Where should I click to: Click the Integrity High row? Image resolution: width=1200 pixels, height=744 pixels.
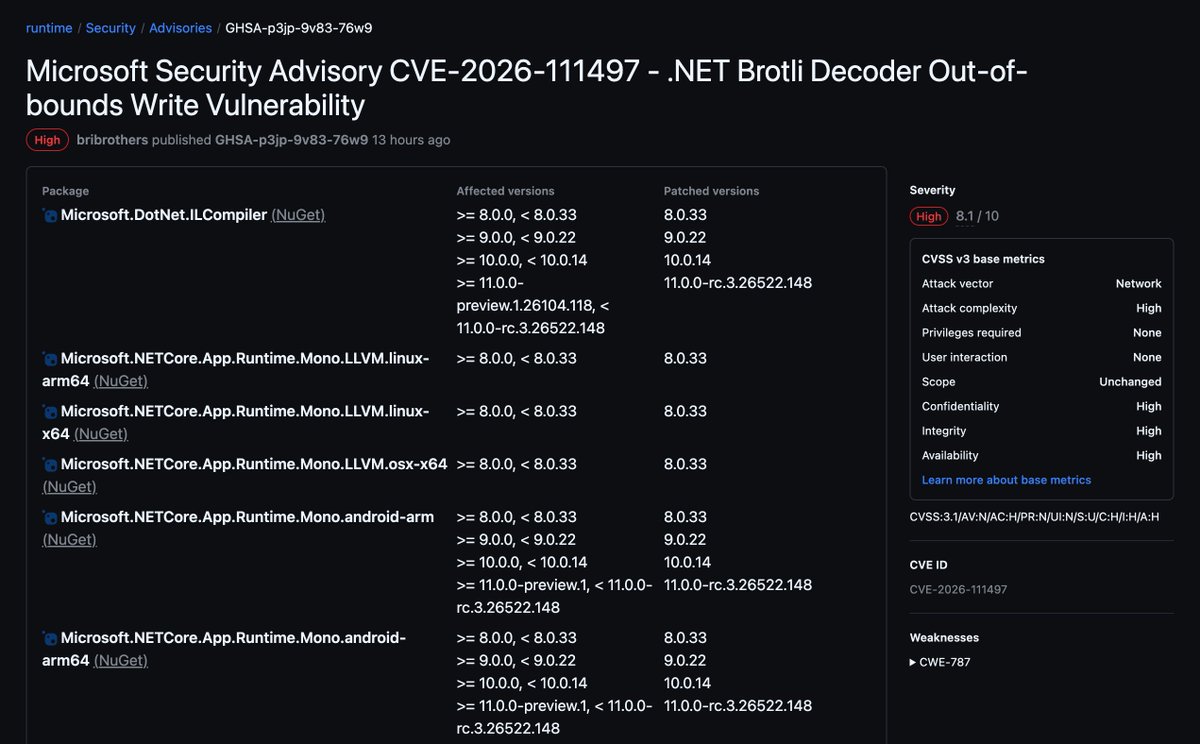click(x=1041, y=431)
